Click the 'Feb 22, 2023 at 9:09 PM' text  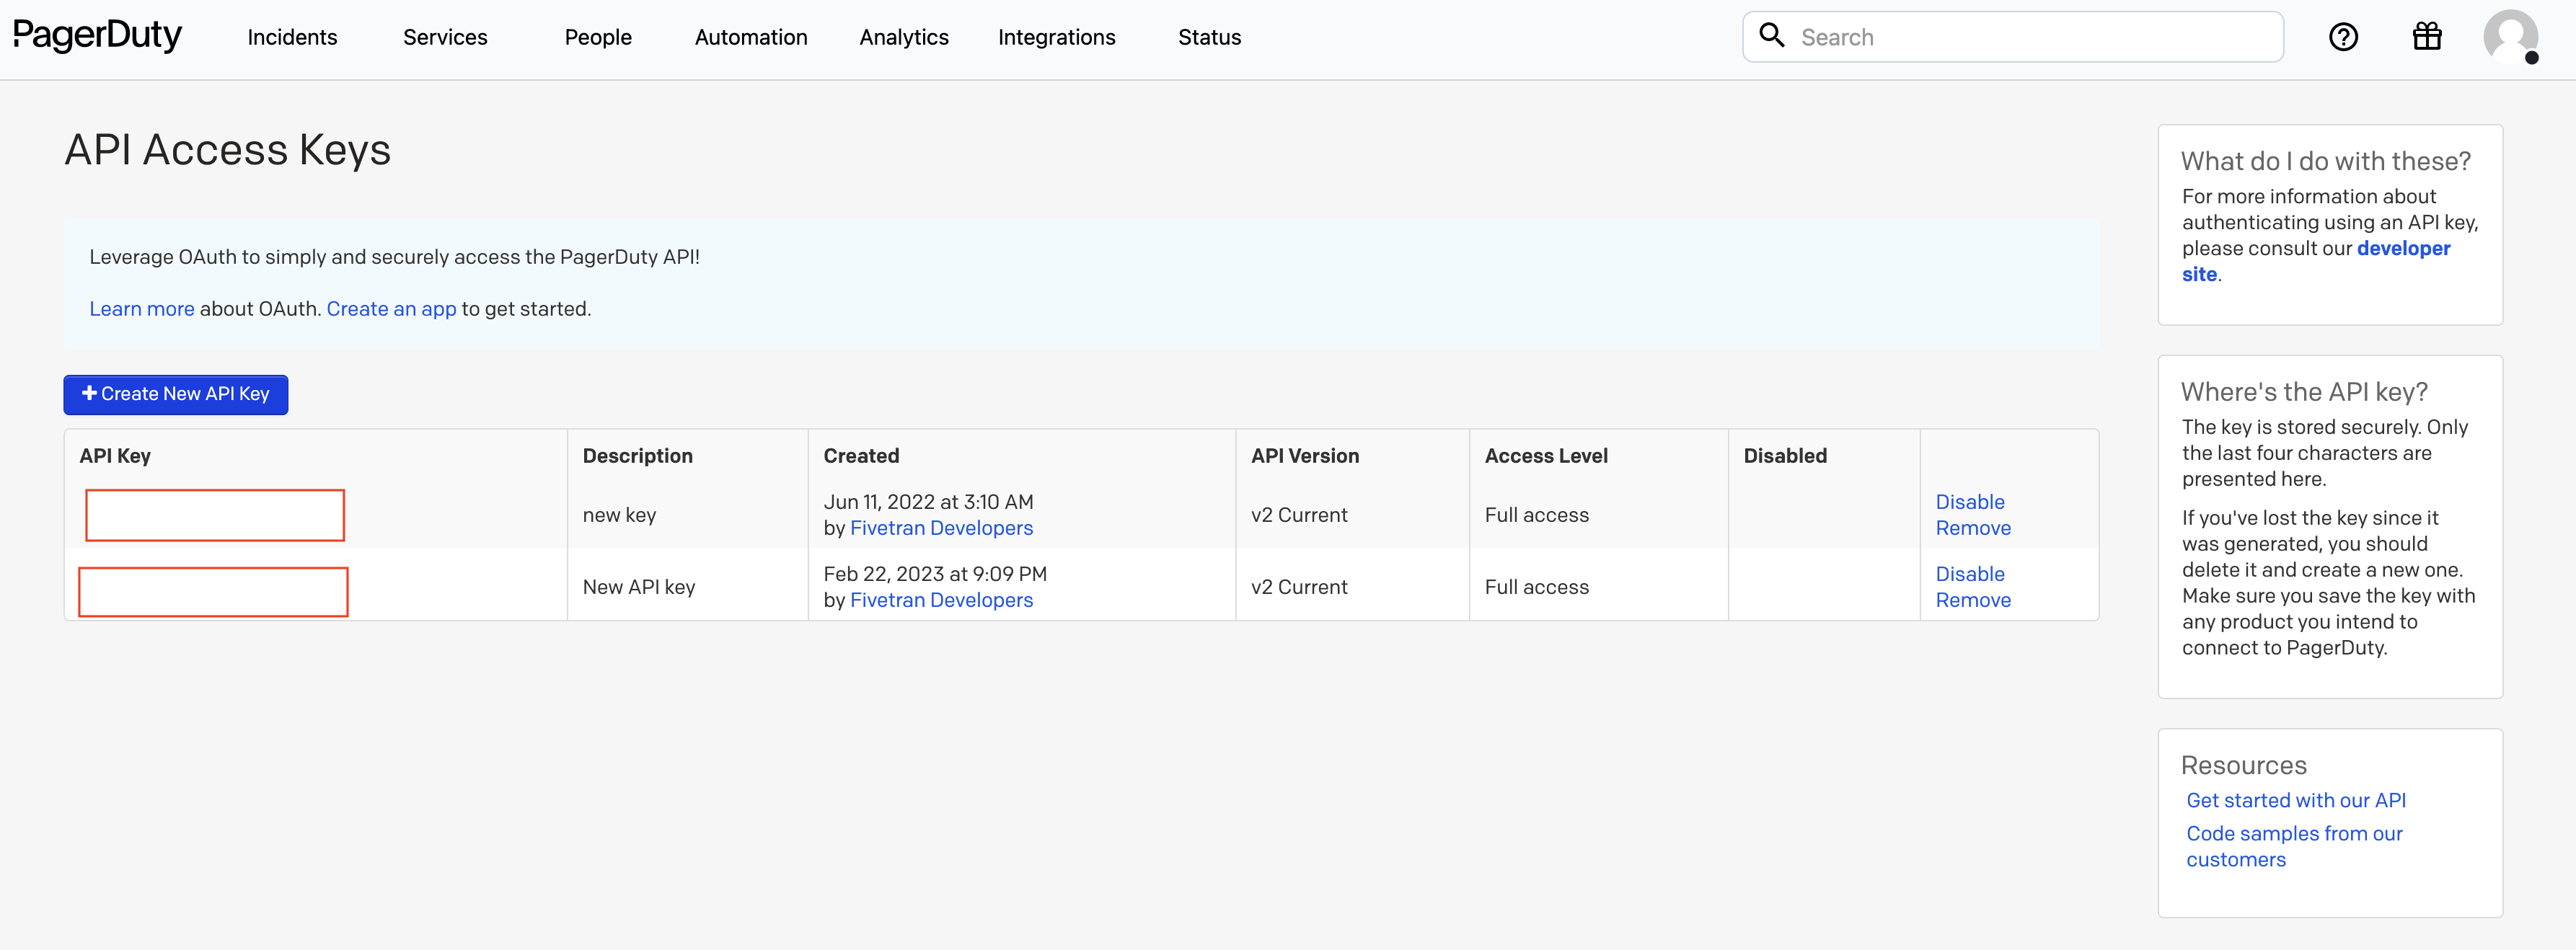pos(935,574)
